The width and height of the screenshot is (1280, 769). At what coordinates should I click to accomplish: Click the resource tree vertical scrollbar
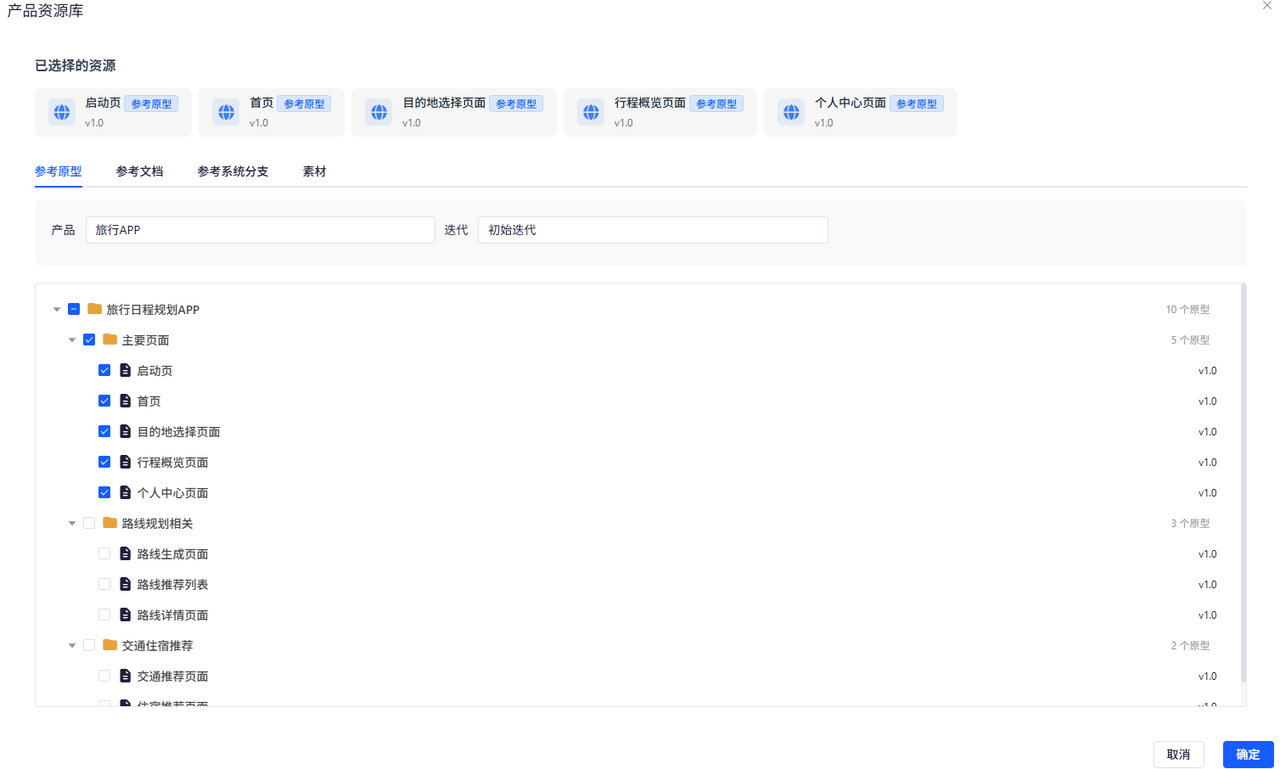(x=1243, y=483)
